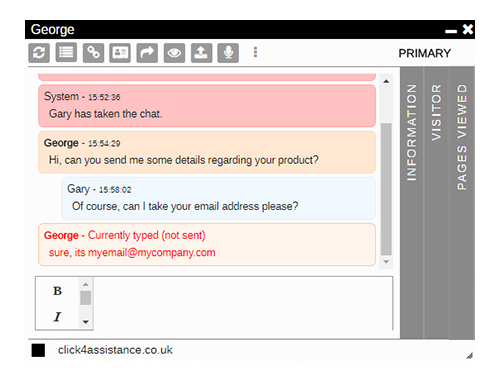
Task: Click the chat scrollbar up arrow
Action: [386, 81]
